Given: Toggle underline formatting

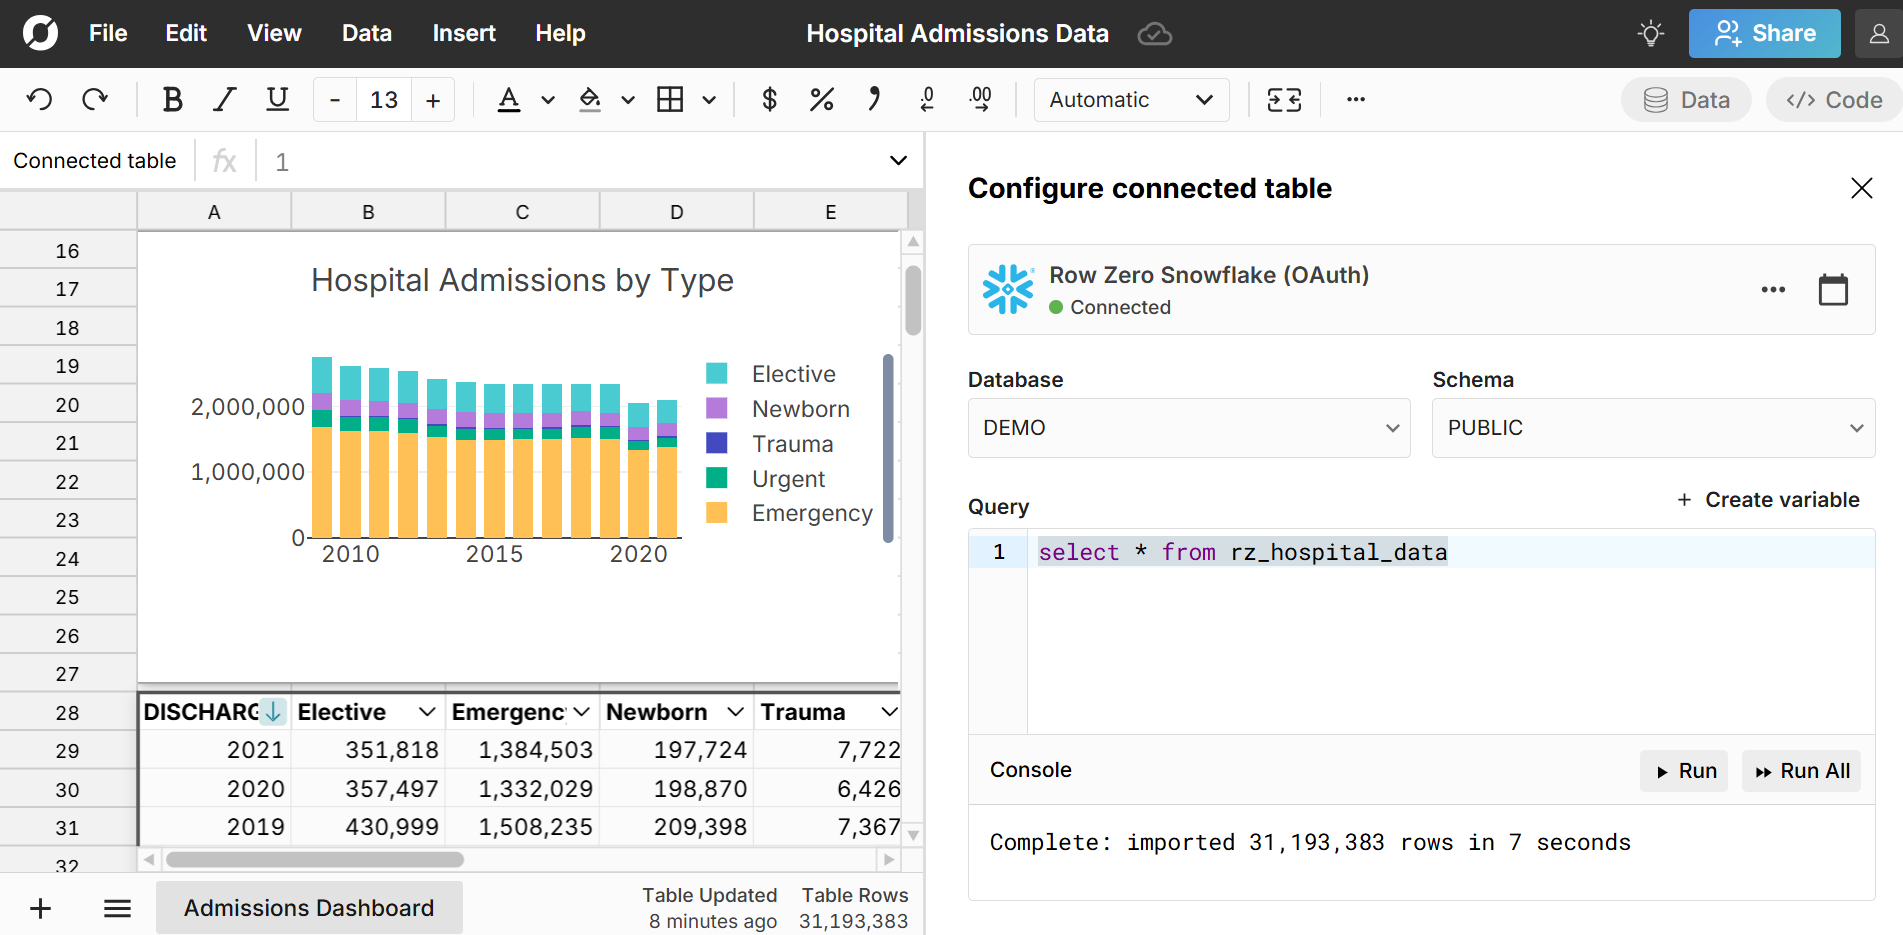Looking at the screenshot, I should [x=277, y=99].
